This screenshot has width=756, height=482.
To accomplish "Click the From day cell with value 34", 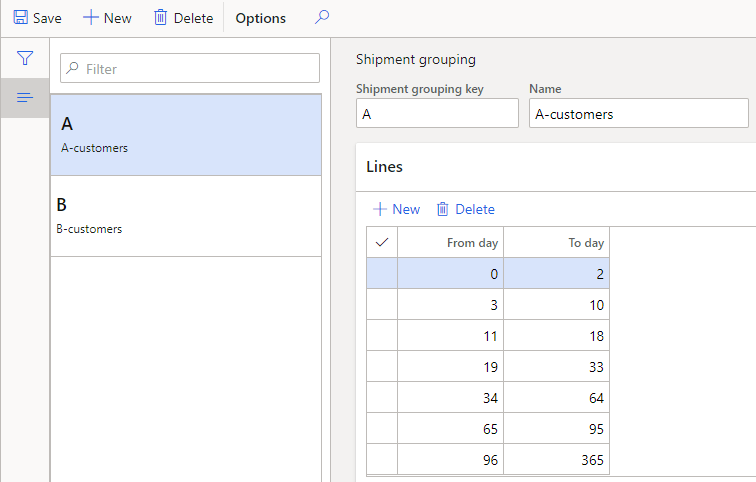I will [450, 397].
